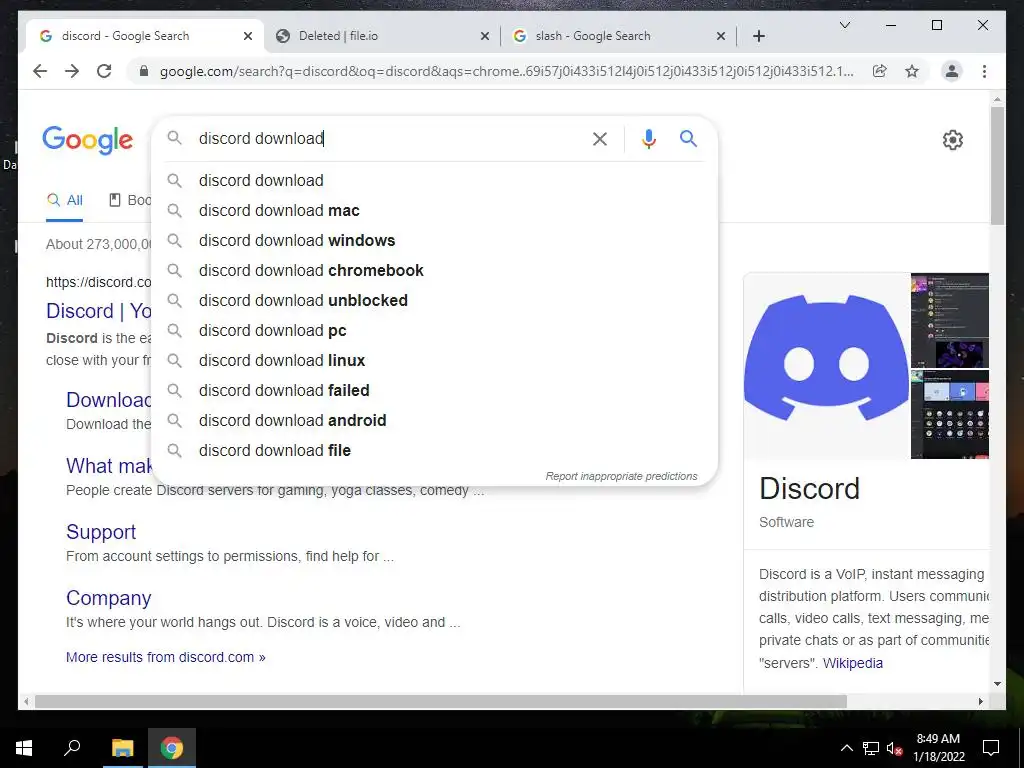Open File Explorer from the taskbar
1024x768 pixels.
point(122,748)
